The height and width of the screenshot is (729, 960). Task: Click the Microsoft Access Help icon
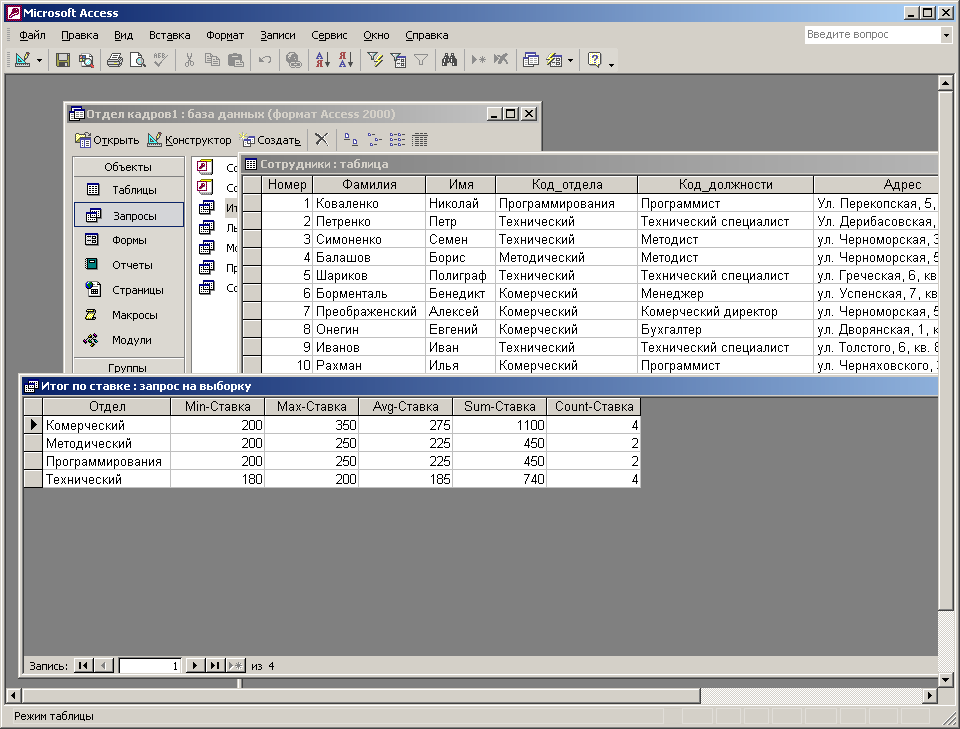(x=594, y=60)
